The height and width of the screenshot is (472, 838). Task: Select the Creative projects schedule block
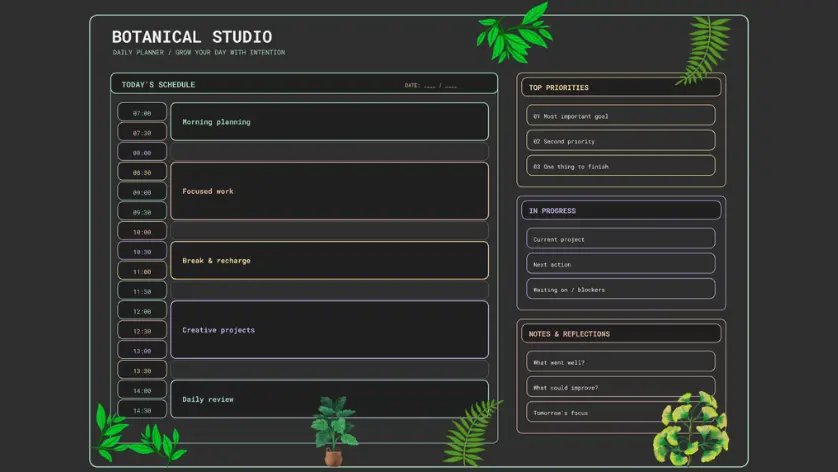[329, 330]
